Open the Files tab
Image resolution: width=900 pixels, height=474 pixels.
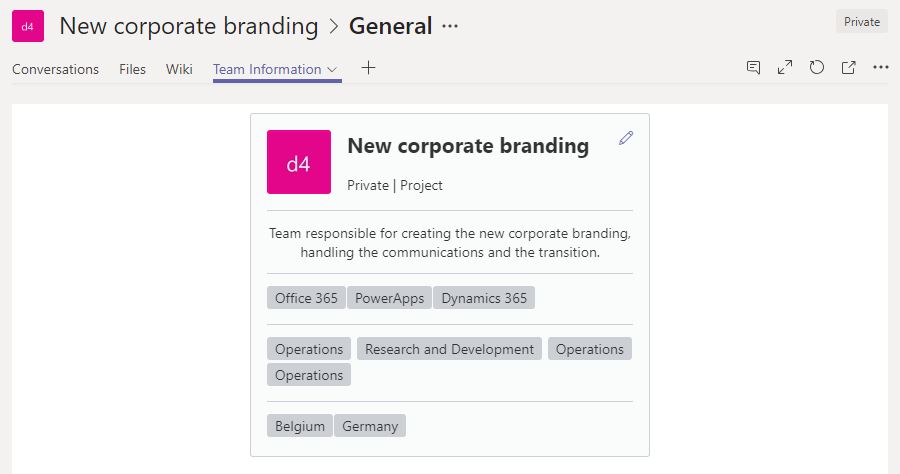tap(132, 69)
